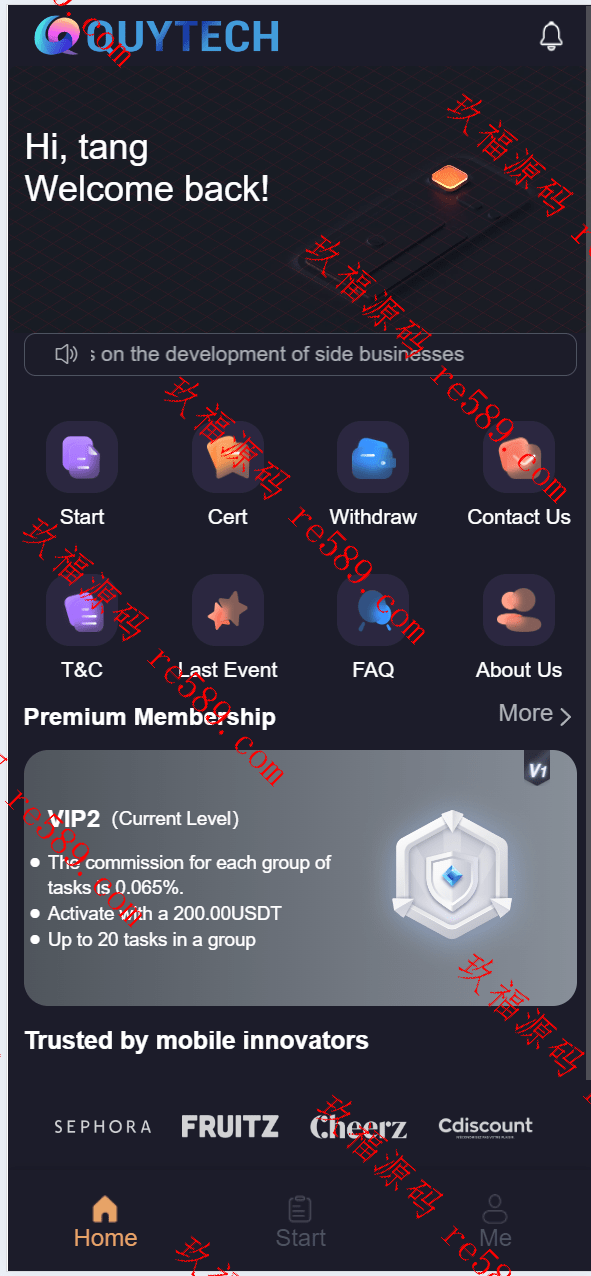Tap the Start document icon
Screen dimensions: 591x1276
[x=82, y=457]
